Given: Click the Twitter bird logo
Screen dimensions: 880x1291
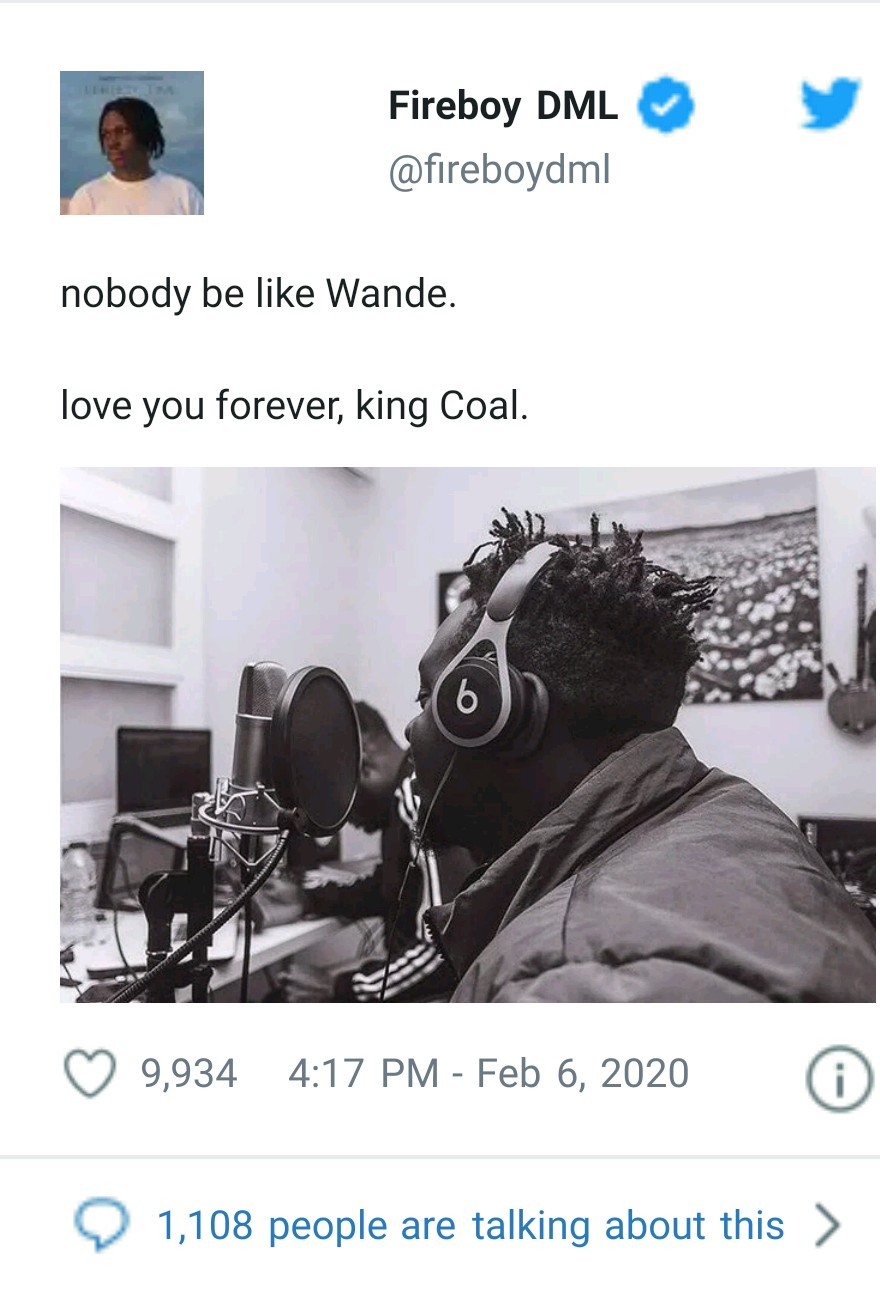Looking at the screenshot, I should (x=830, y=105).
